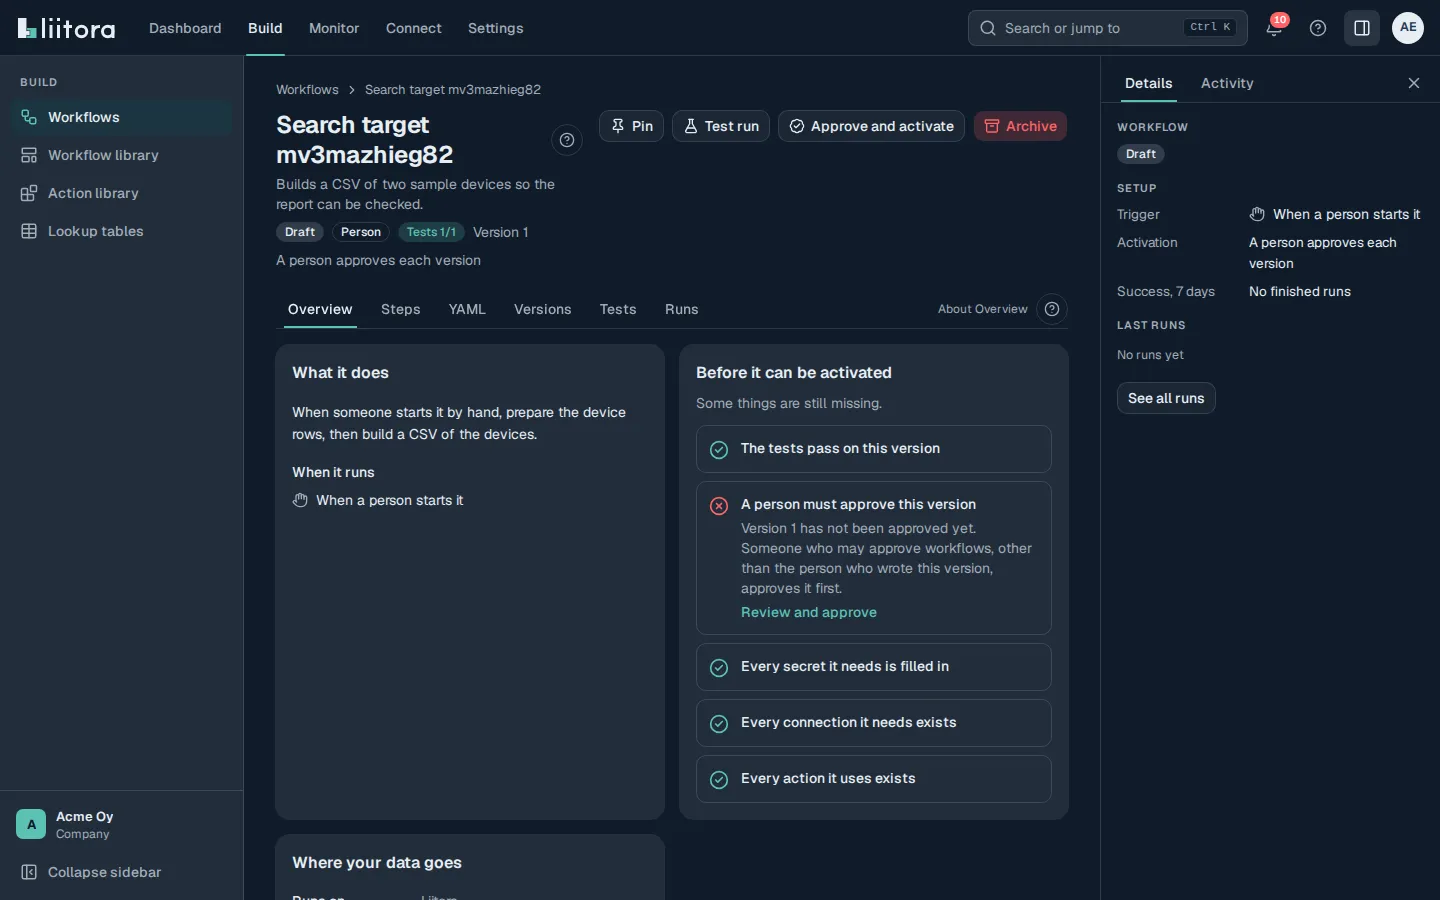Open Settings in top navigation

pos(496,28)
